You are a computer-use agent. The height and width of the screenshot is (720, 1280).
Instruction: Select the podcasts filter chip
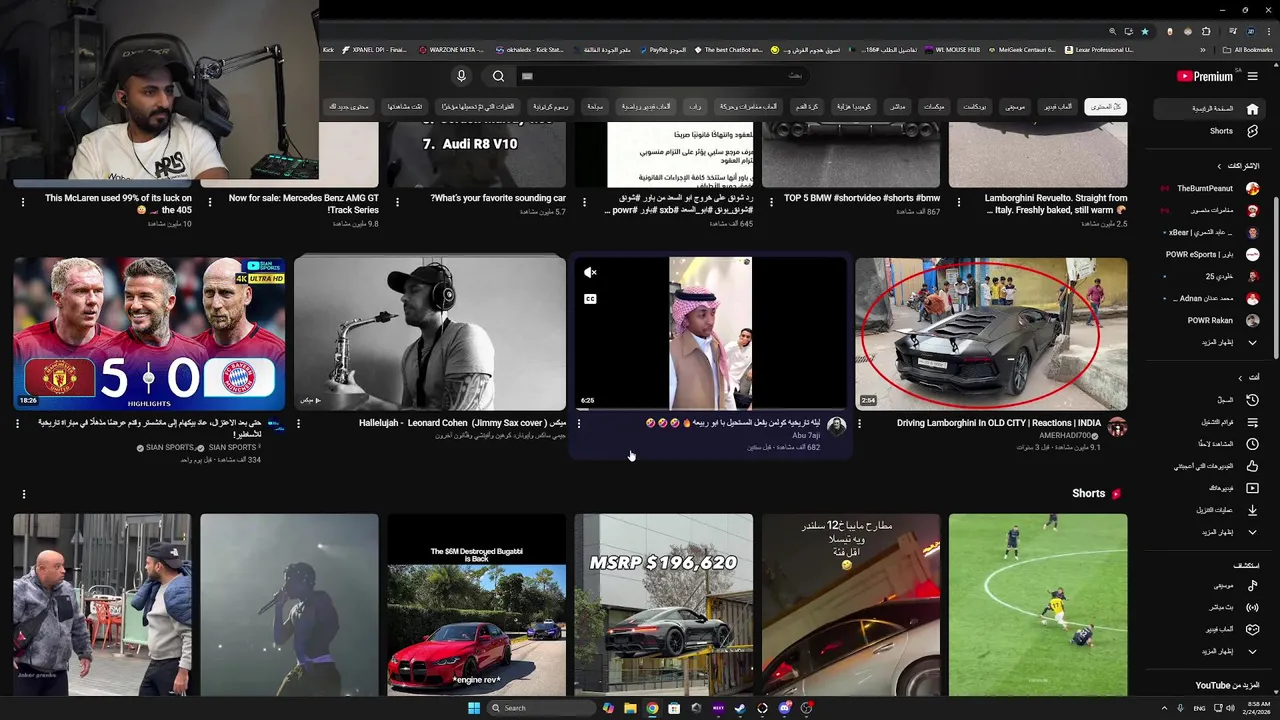click(974, 106)
